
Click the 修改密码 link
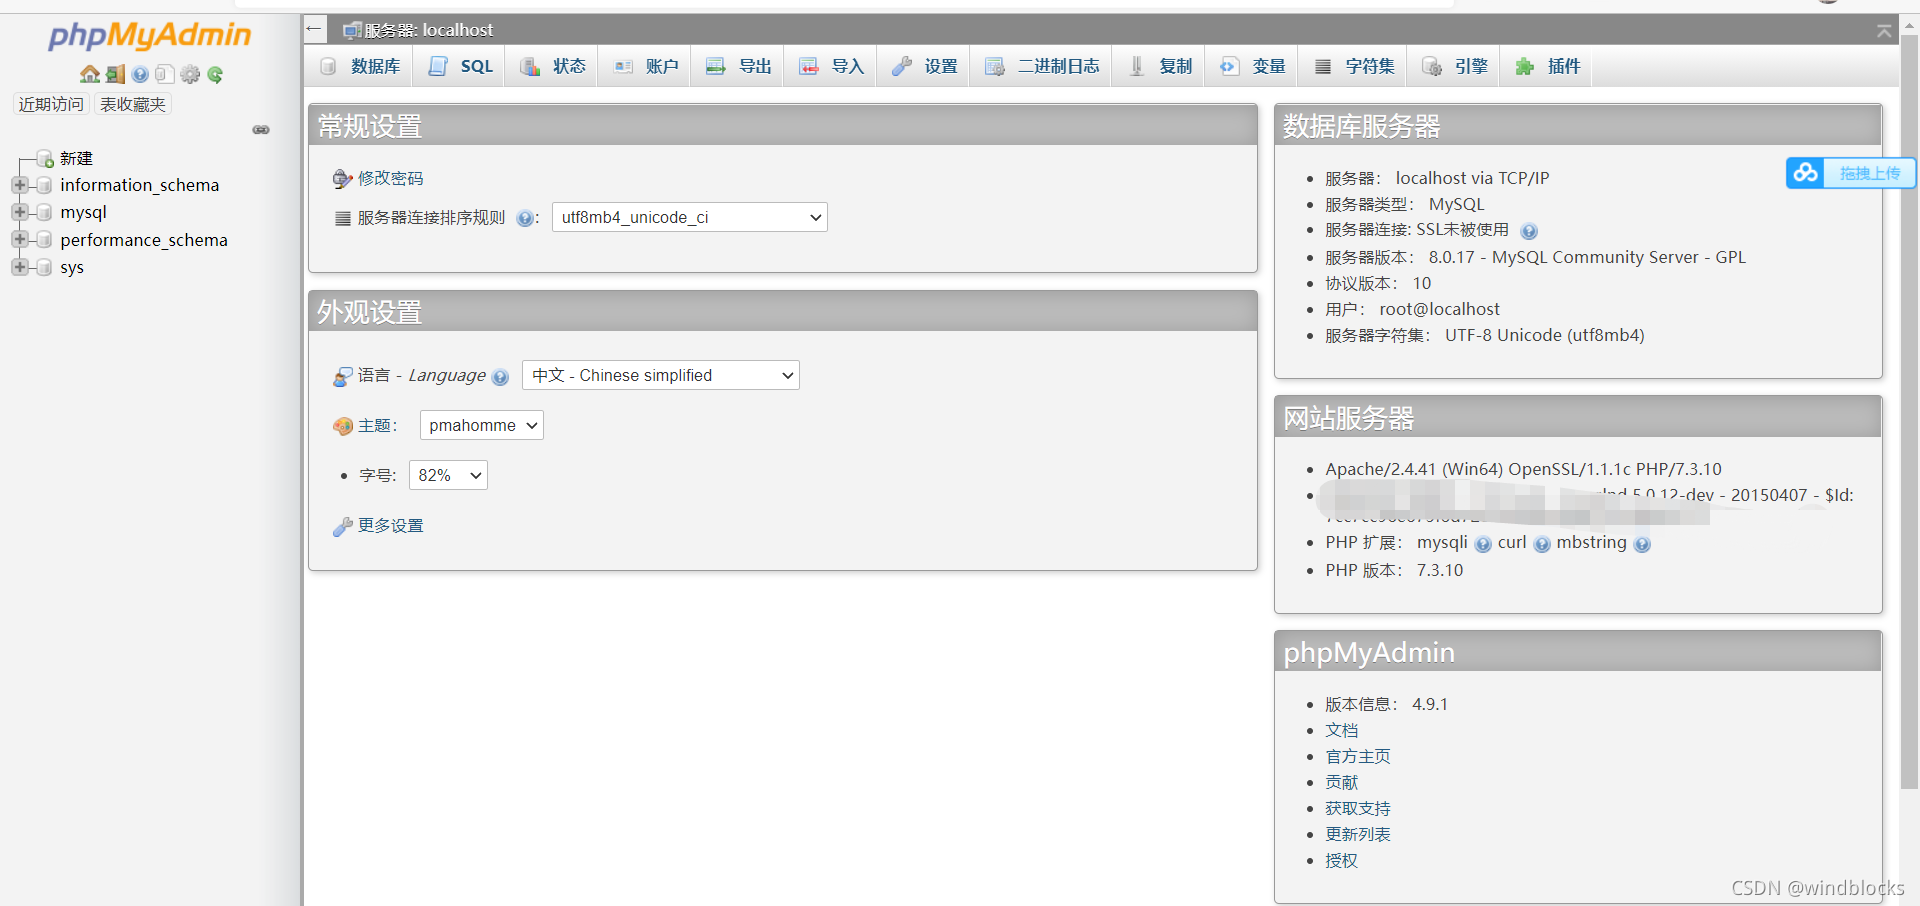390,178
